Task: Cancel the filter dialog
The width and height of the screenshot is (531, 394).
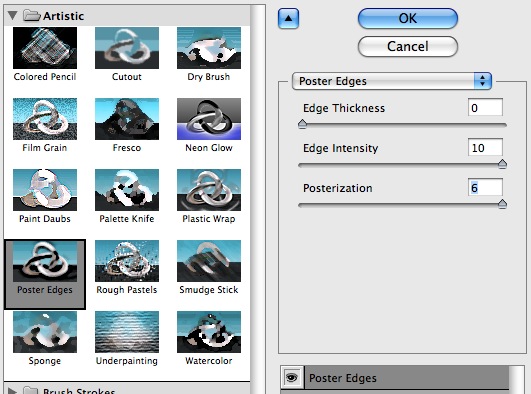Action: coord(408,46)
